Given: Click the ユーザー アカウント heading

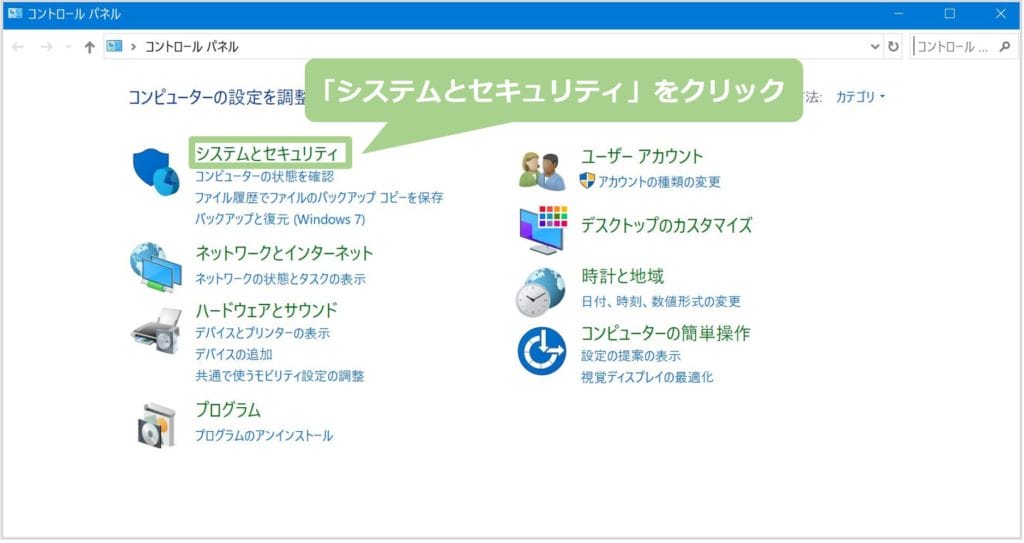Looking at the screenshot, I should tap(642, 156).
